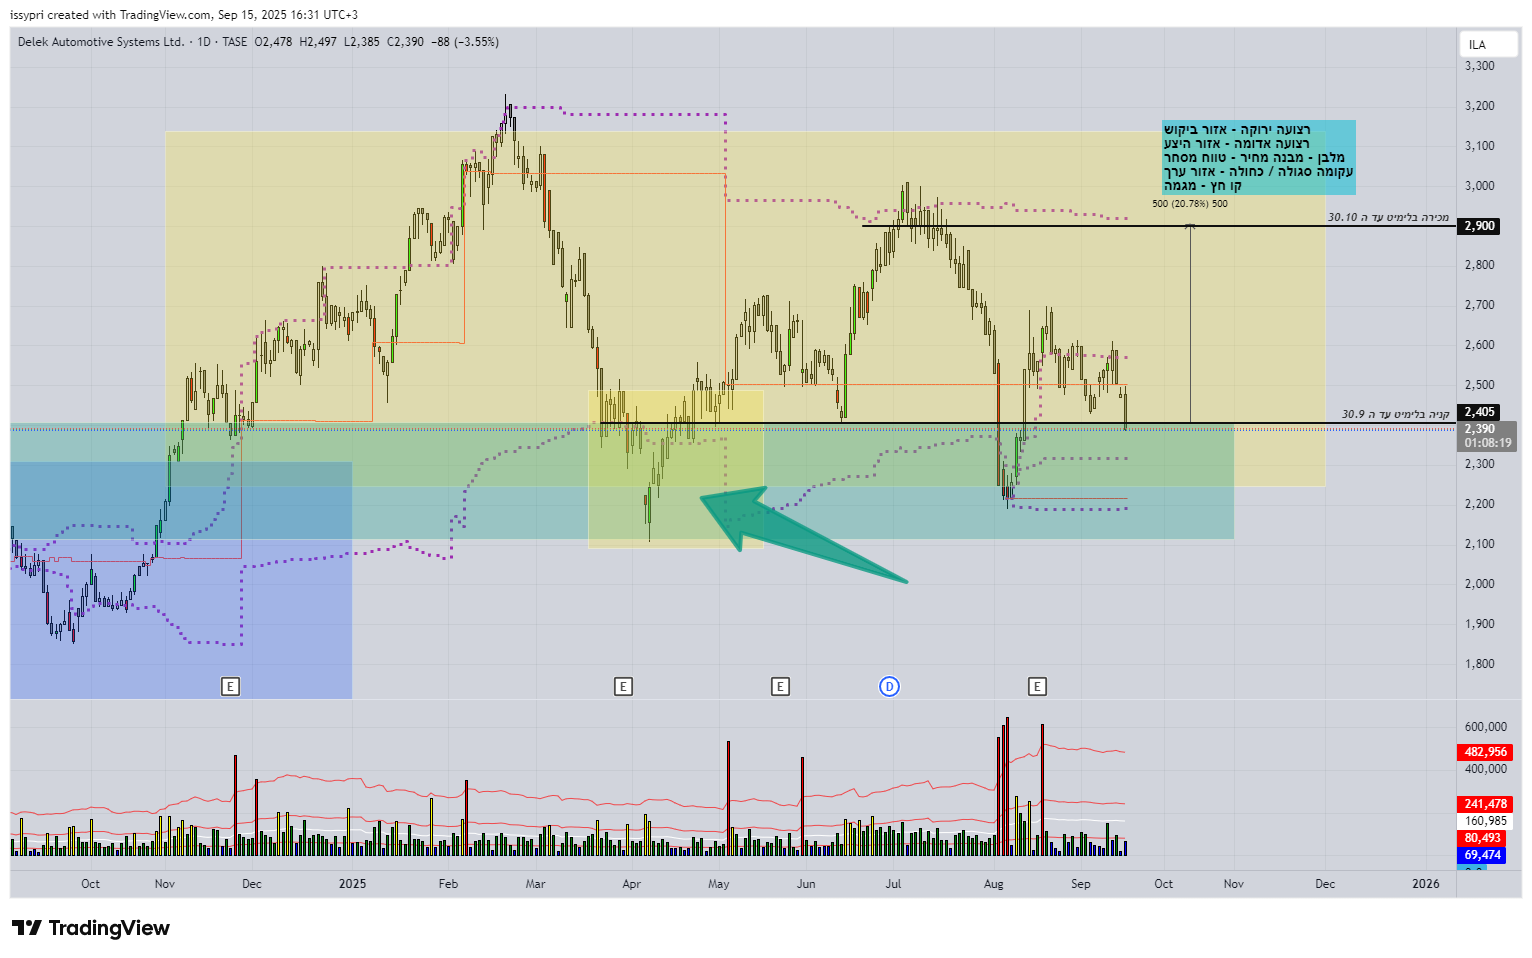Click the 600,000 volume axis label
The height and width of the screenshot is (958, 1532).
tap(1486, 727)
